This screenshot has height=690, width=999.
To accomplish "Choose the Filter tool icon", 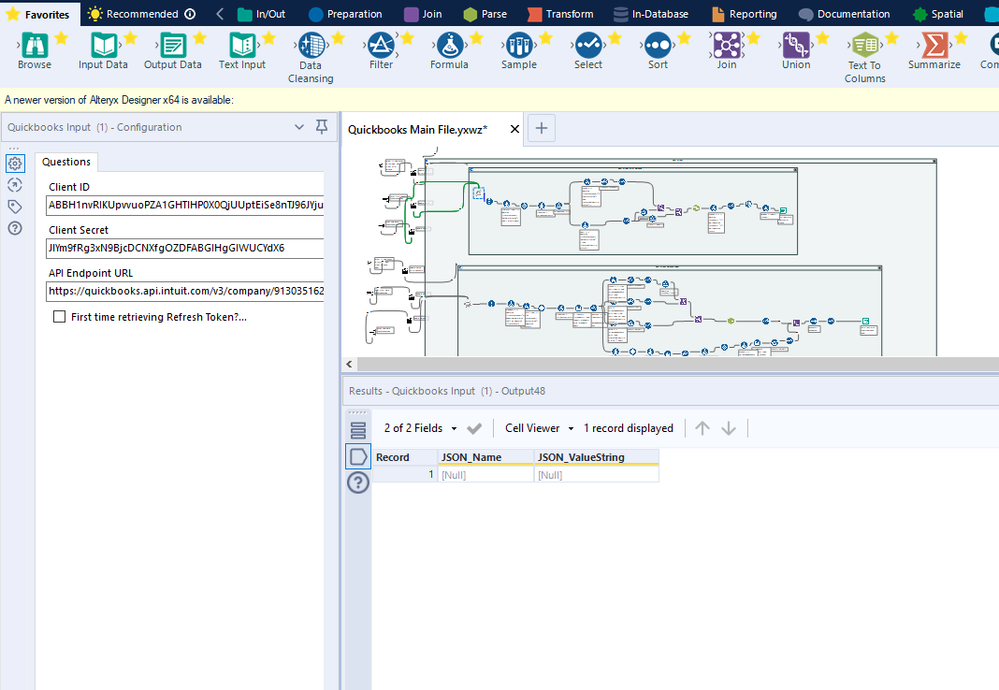I will point(380,45).
